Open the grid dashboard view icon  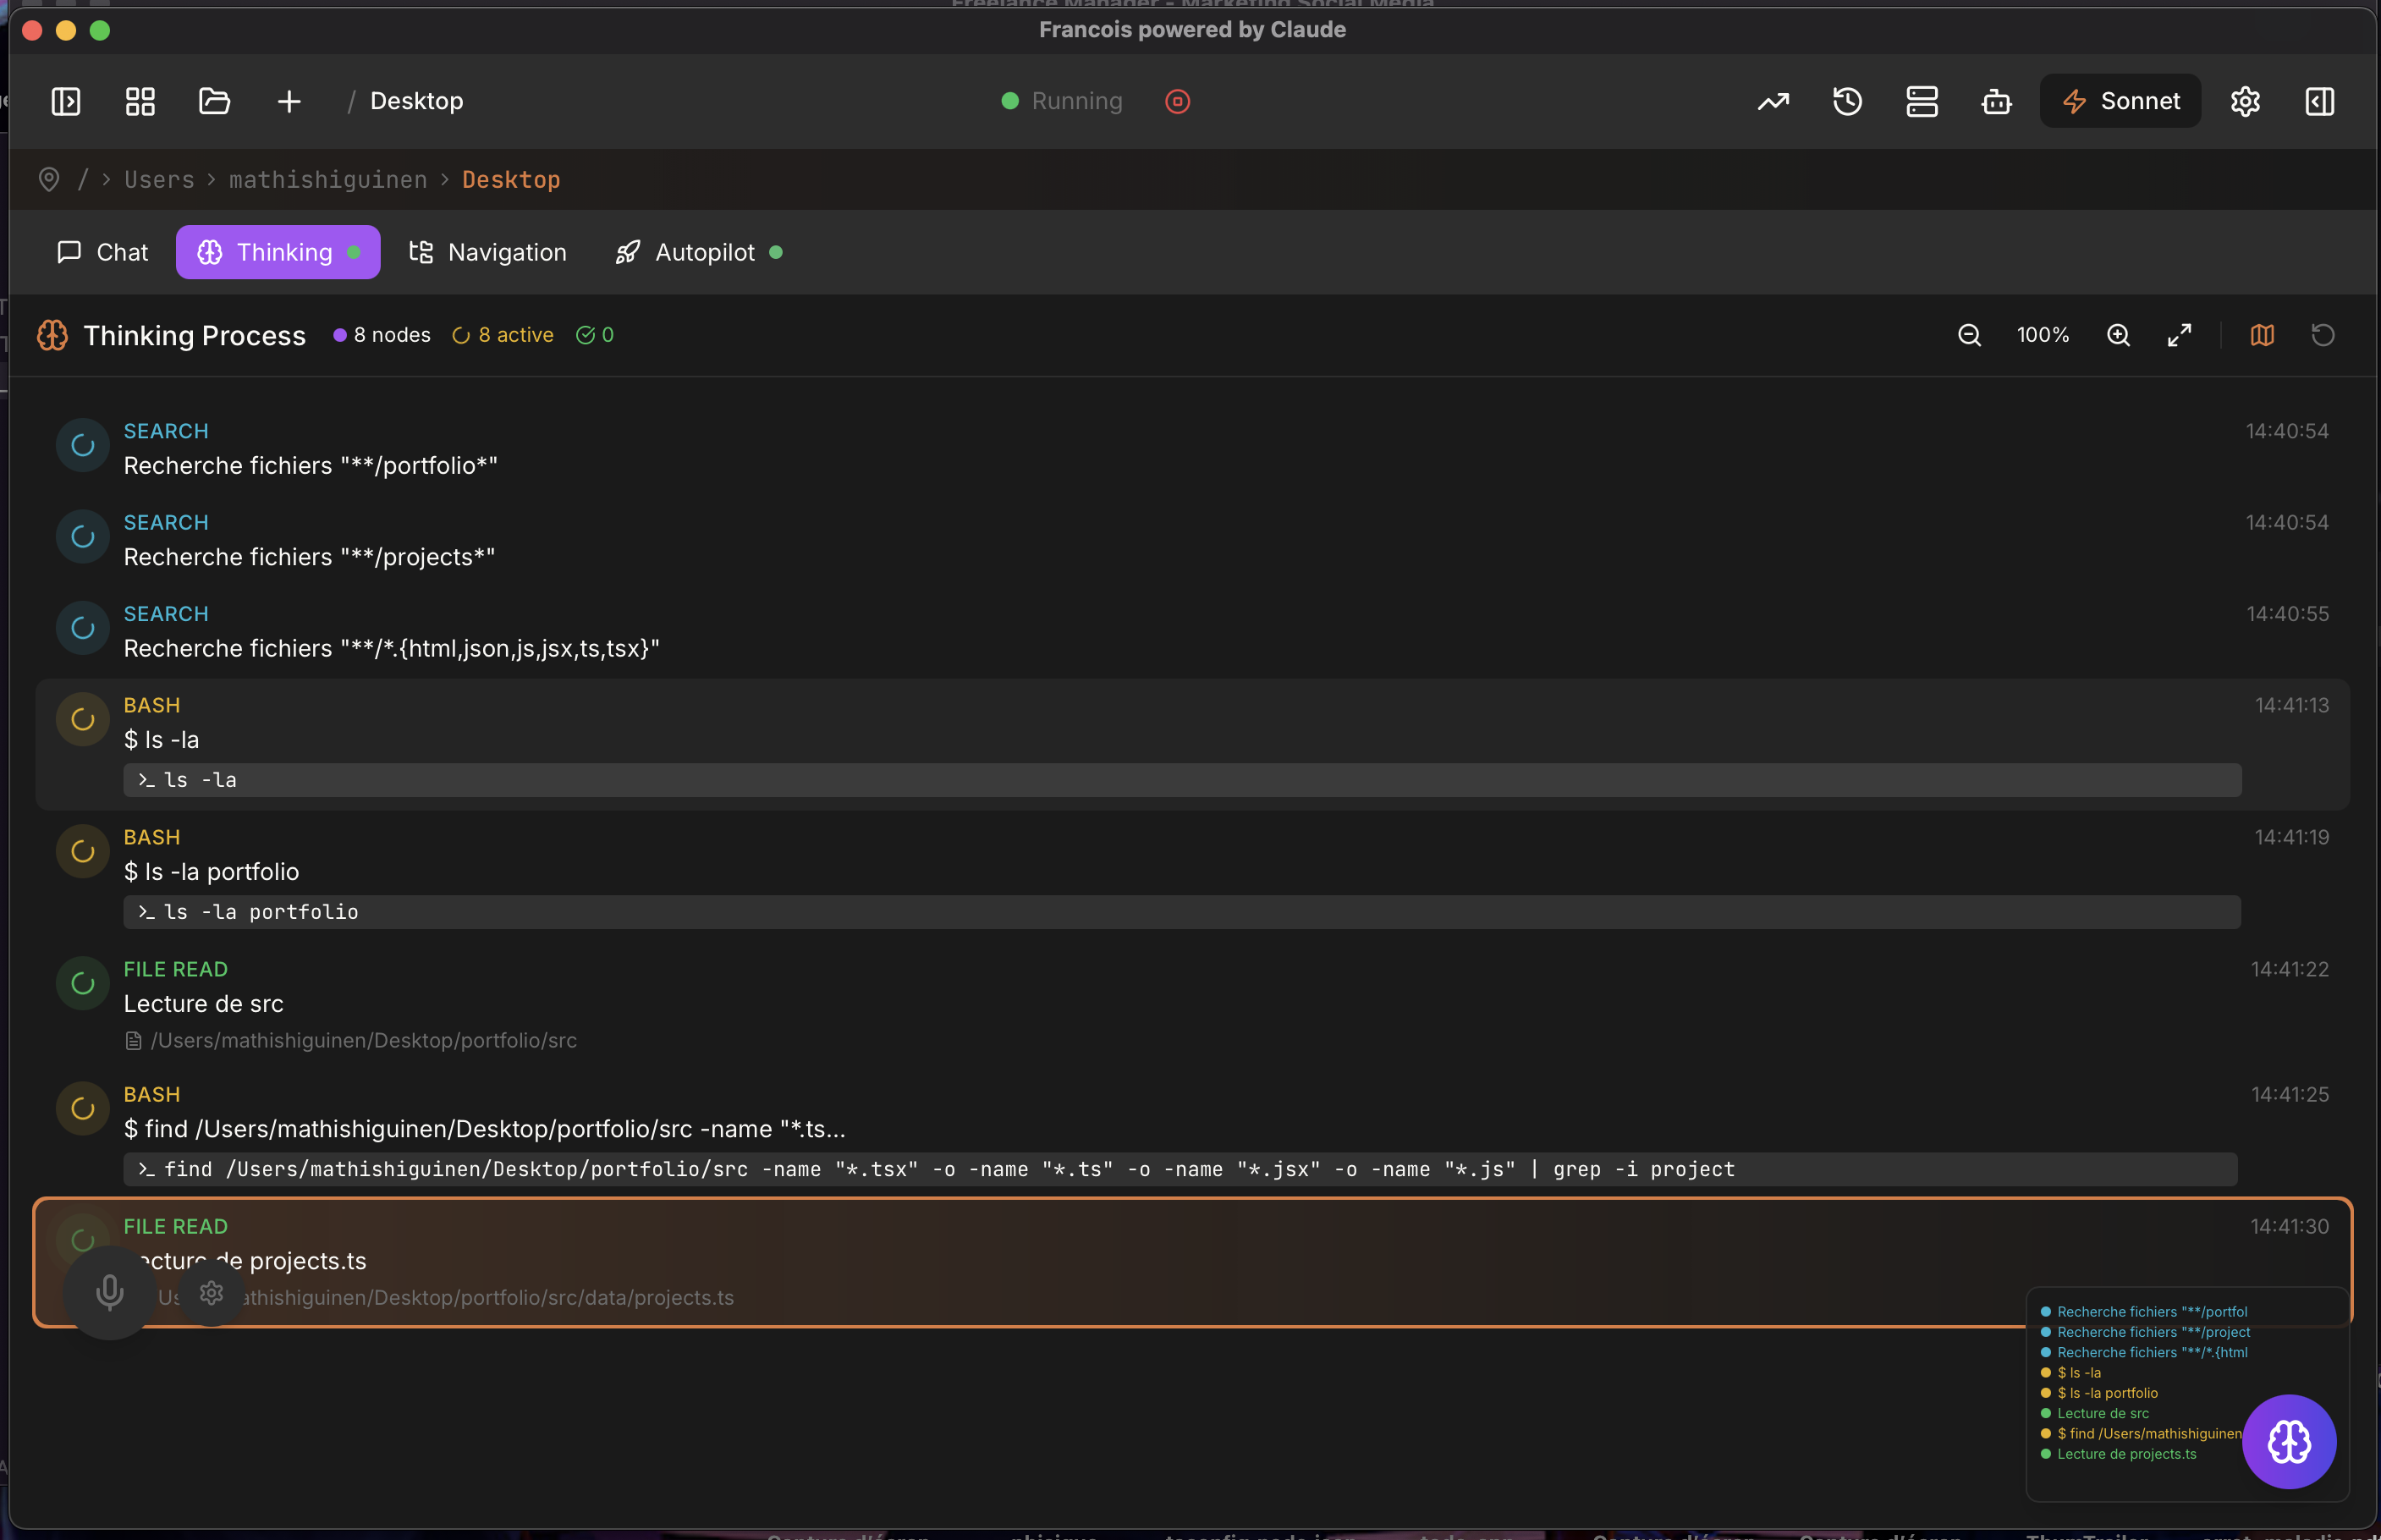[x=140, y=101]
